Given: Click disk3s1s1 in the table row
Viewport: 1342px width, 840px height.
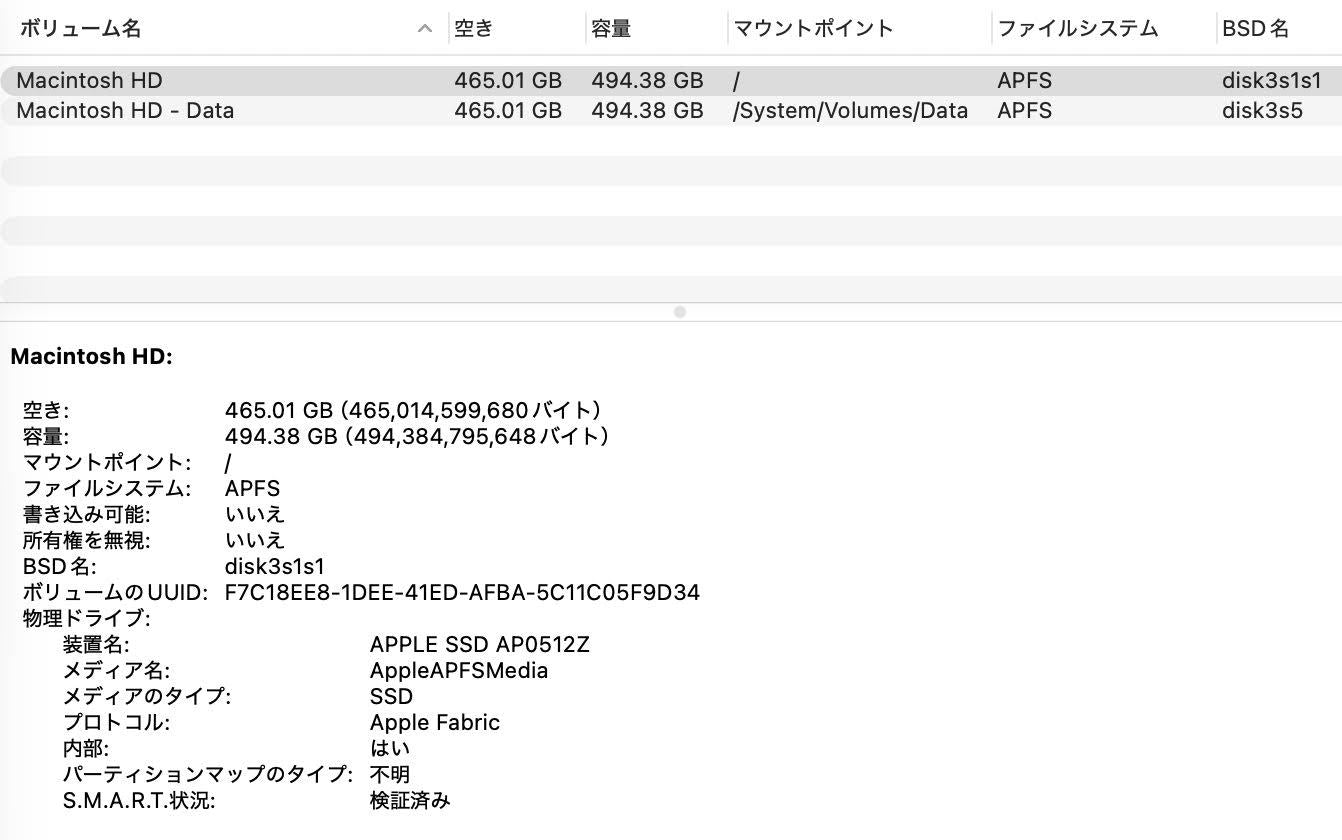Looking at the screenshot, I should (1272, 80).
